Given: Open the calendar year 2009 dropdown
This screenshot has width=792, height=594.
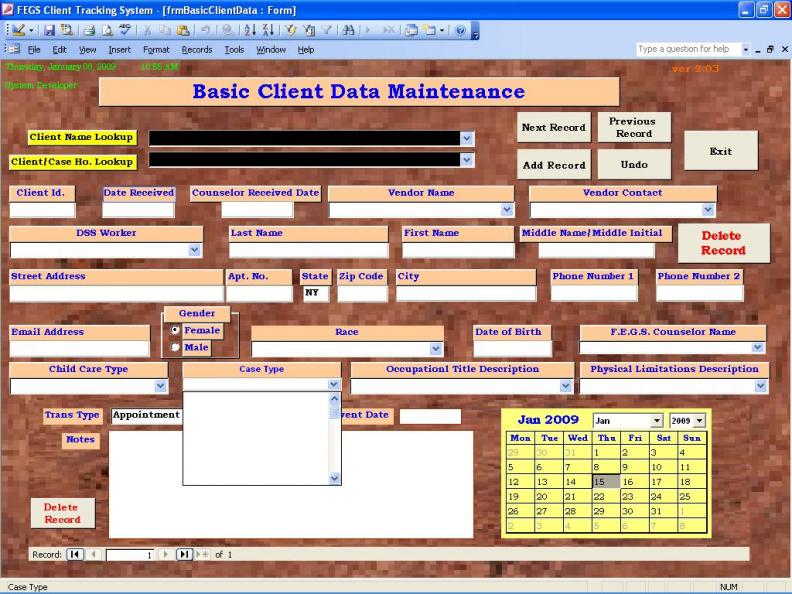Looking at the screenshot, I should (x=700, y=420).
